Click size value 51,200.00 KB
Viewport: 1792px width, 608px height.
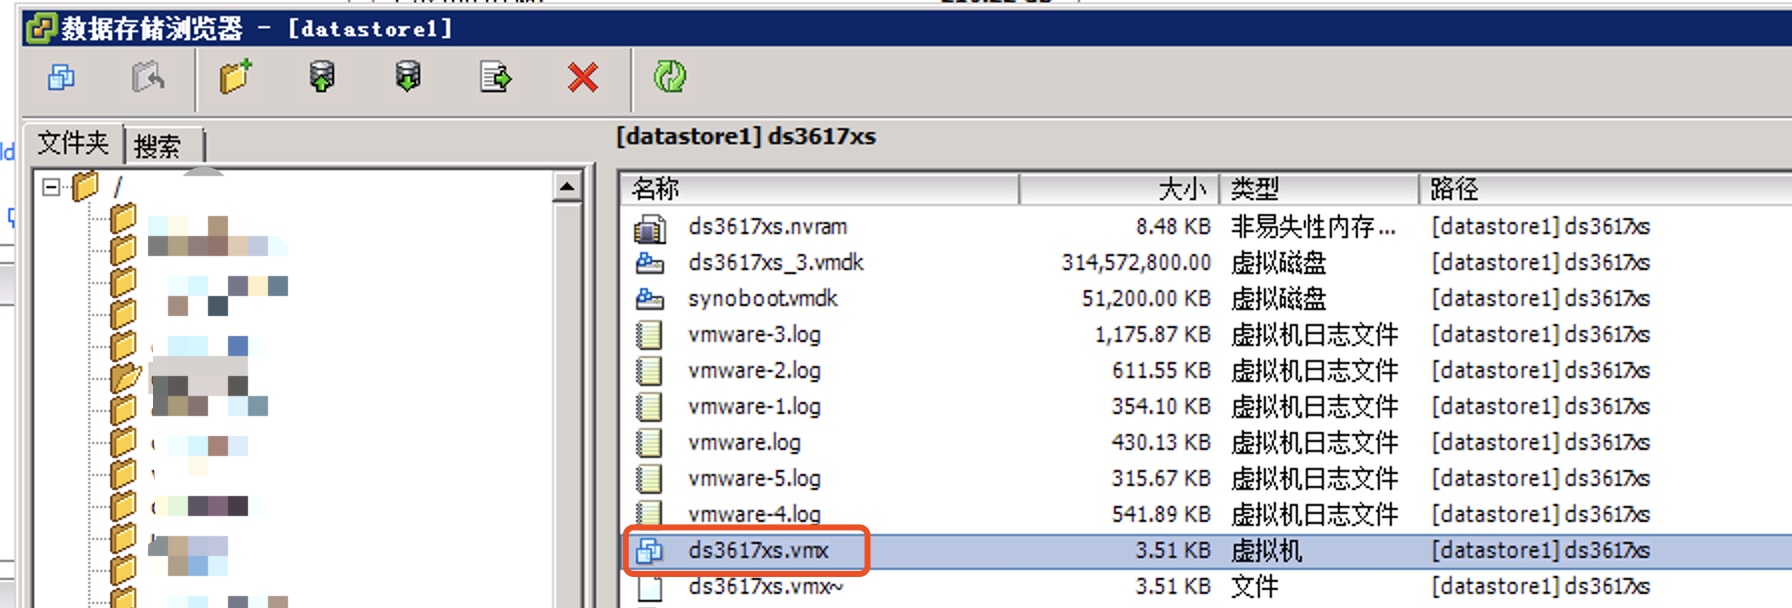point(1146,299)
